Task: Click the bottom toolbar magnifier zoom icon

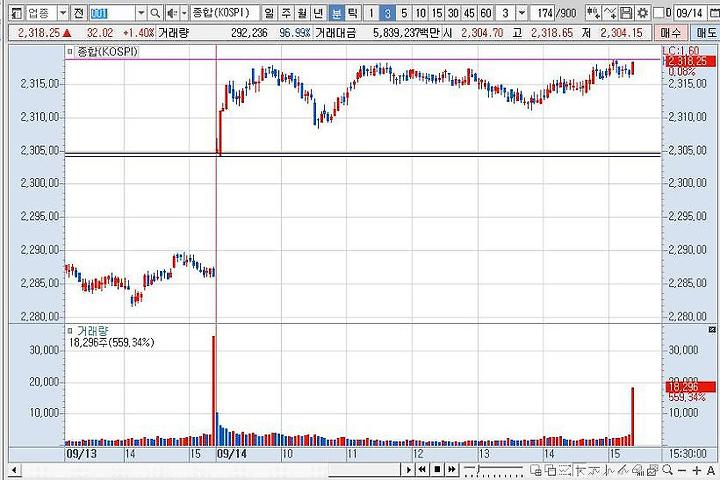Action: 668,470
